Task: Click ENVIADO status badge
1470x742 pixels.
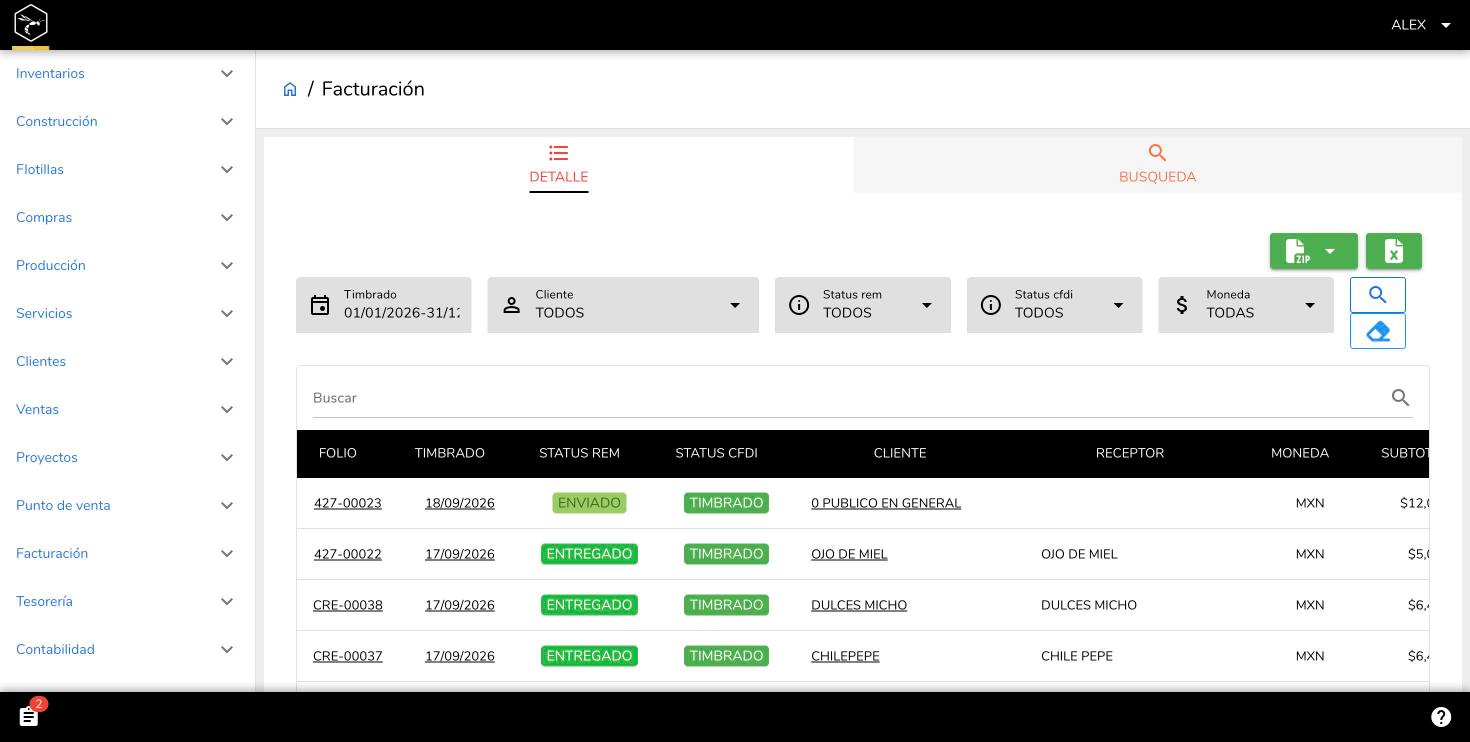Action: tap(589, 503)
